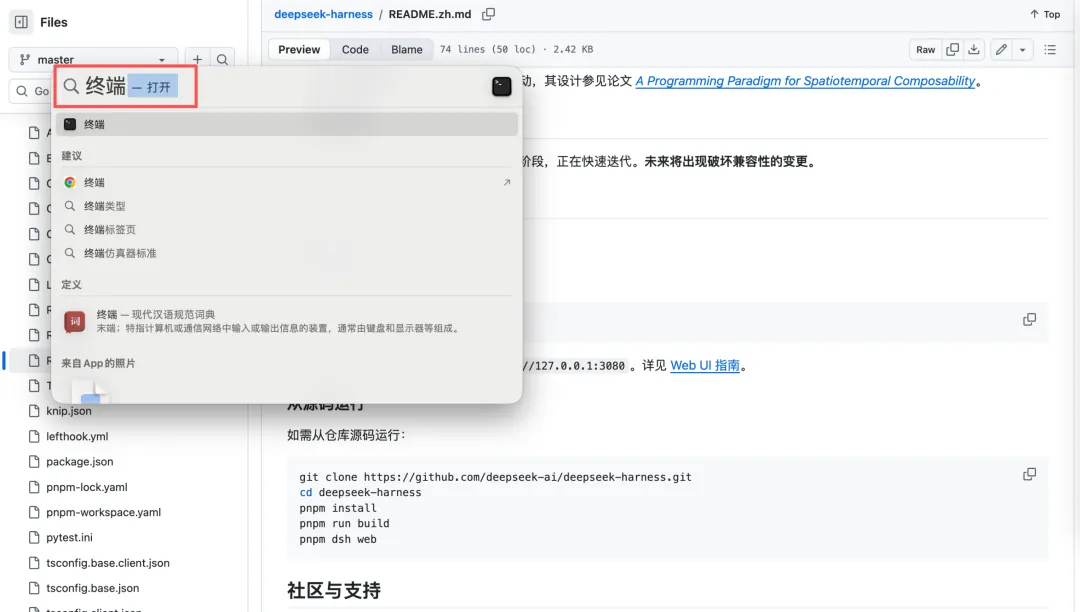Open the package.json file
1080x612 pixels.
(80, 462)
